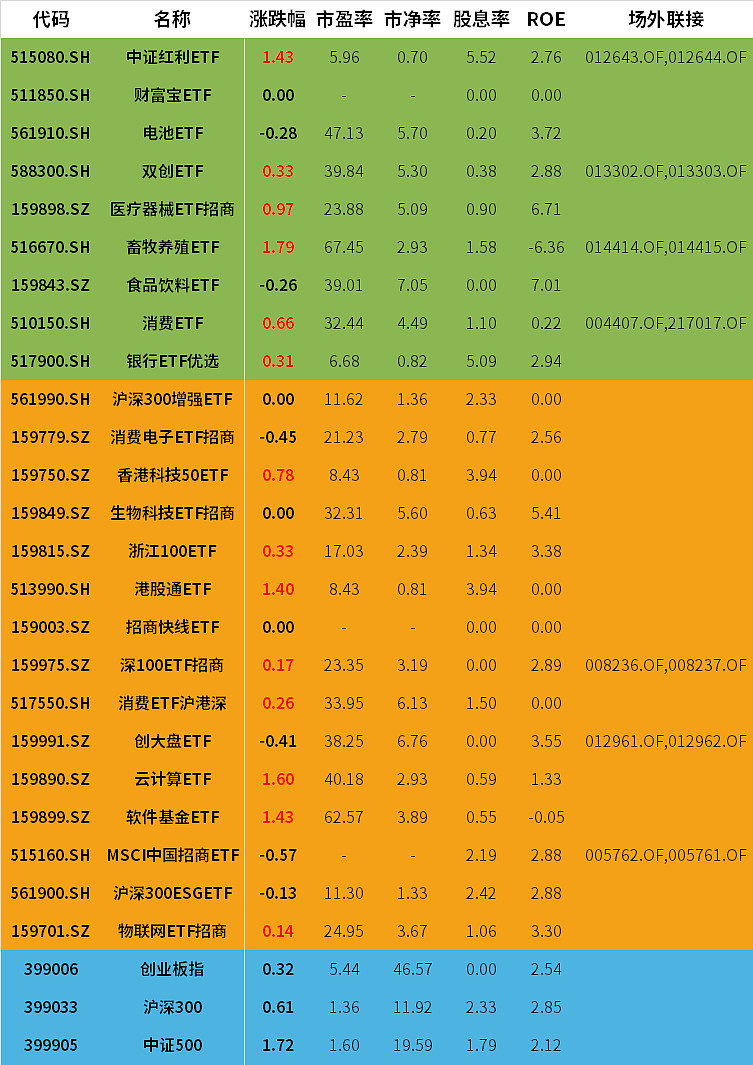Click the 场外联接 column header

pos(665,19)
